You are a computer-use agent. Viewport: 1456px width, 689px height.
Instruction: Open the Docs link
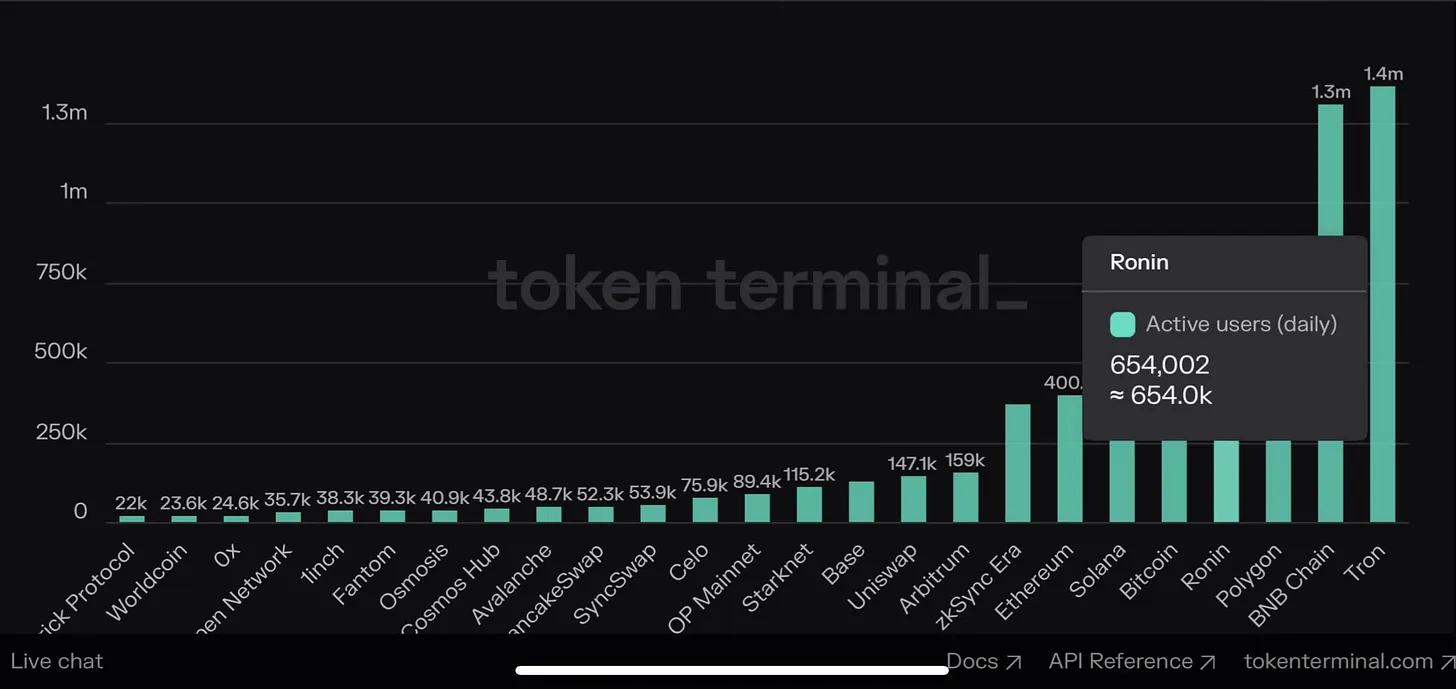pos(973,661)
